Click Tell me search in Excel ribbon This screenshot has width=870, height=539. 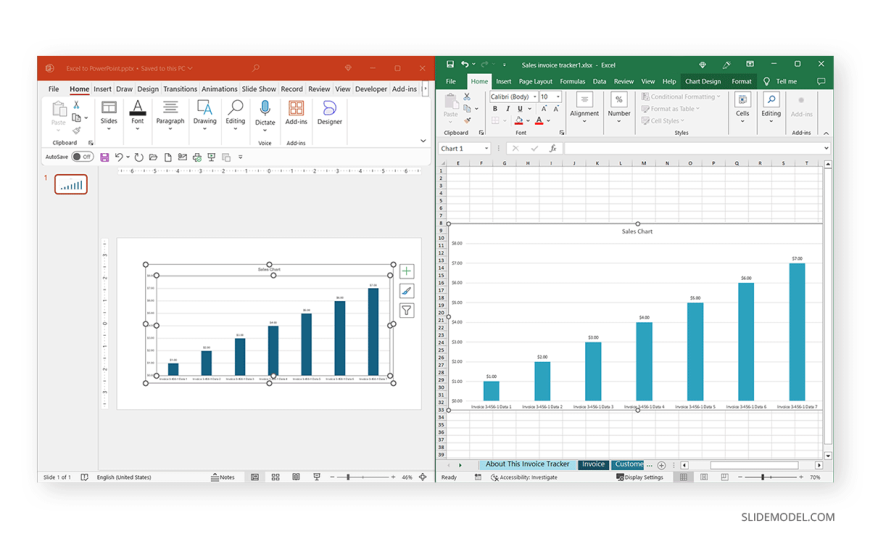pyautogui.click(x=780, y=81)
